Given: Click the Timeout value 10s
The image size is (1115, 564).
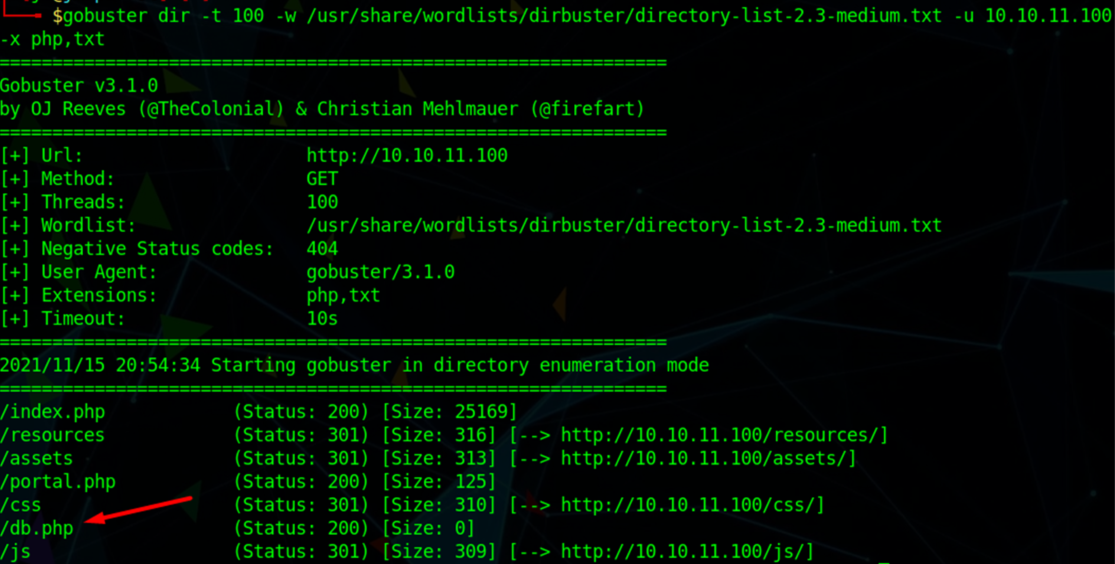Looking at the screenshot, I should tap(322, 319).
